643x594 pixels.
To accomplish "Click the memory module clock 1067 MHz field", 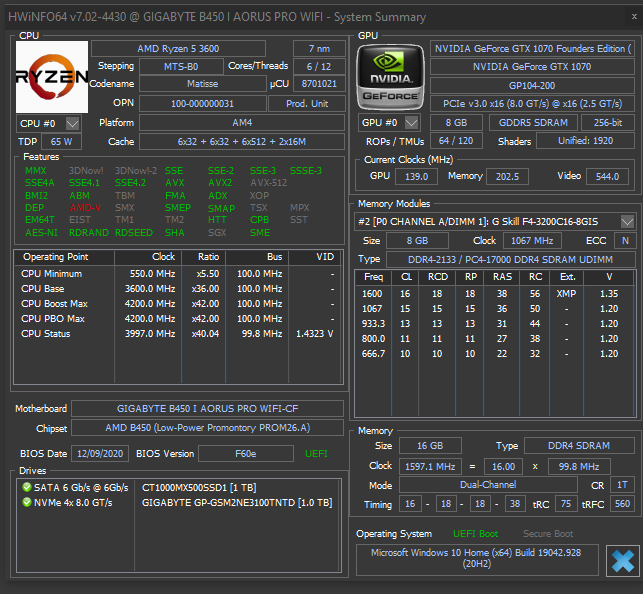I will [x=532, y=241].
